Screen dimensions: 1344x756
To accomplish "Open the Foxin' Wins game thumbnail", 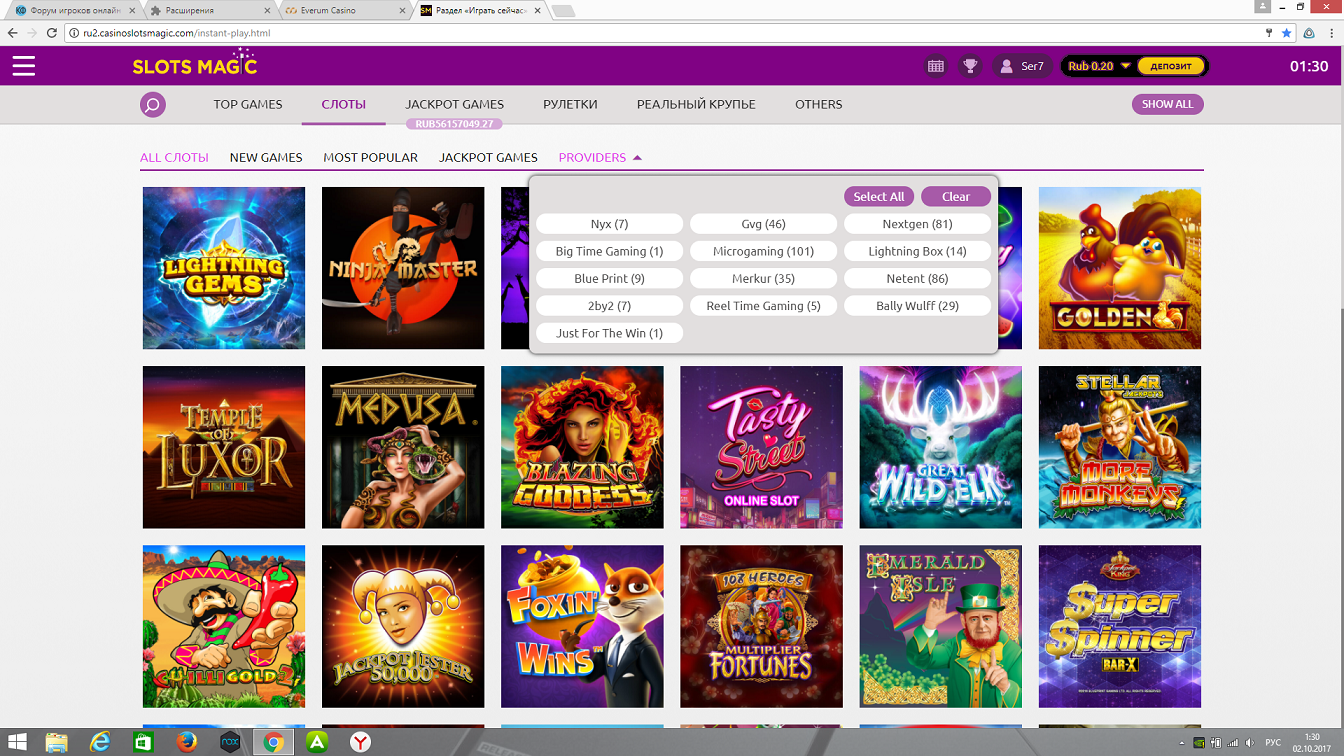I will click(x=582, y=626).
